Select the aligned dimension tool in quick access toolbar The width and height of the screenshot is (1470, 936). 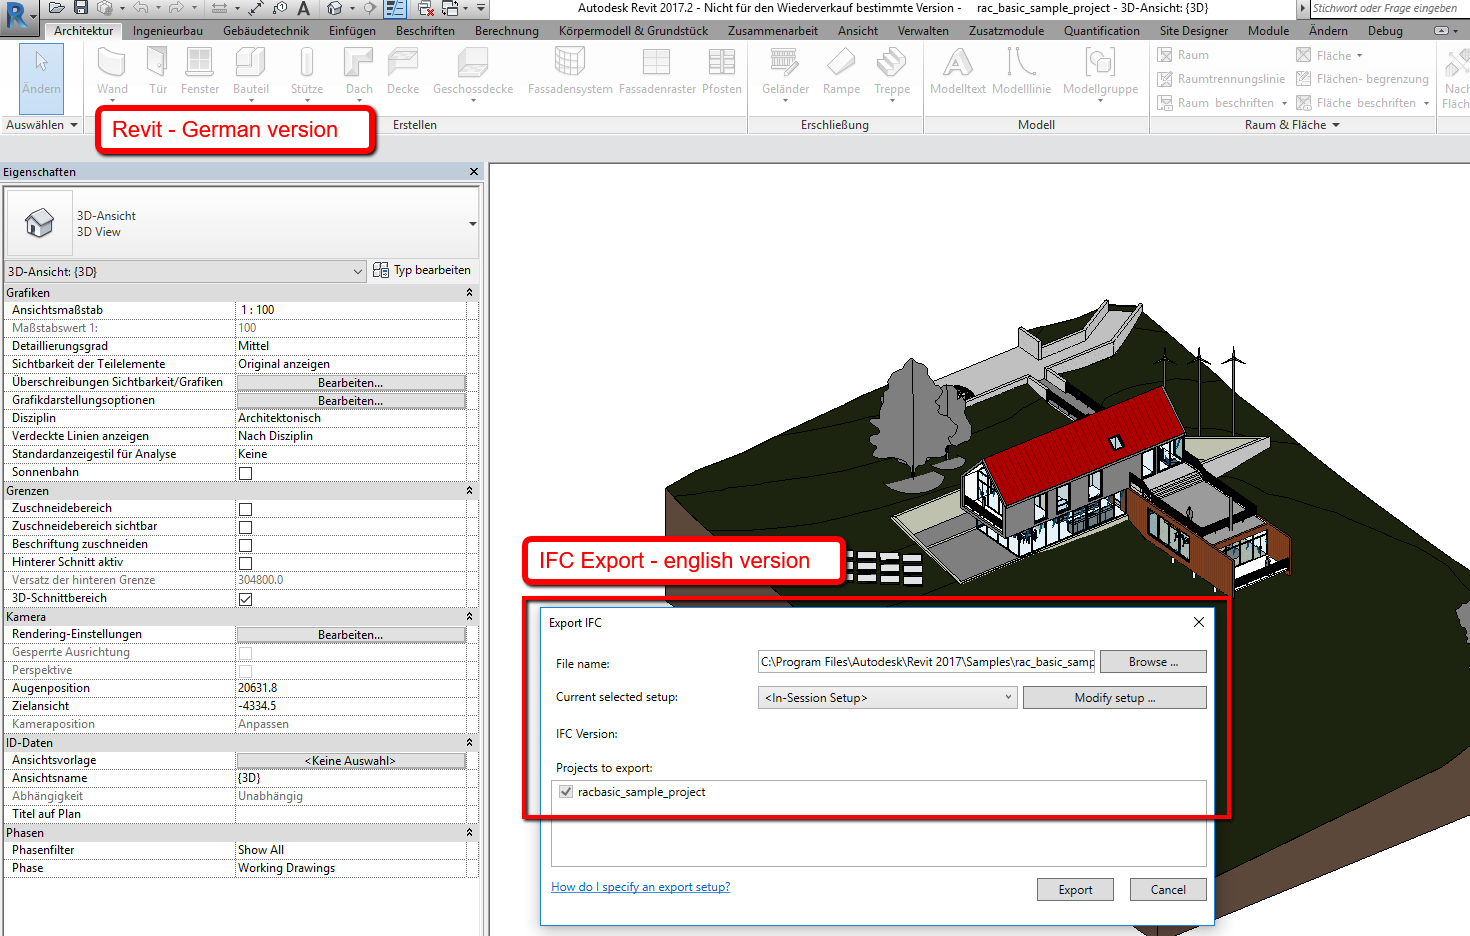click(256, 8)
